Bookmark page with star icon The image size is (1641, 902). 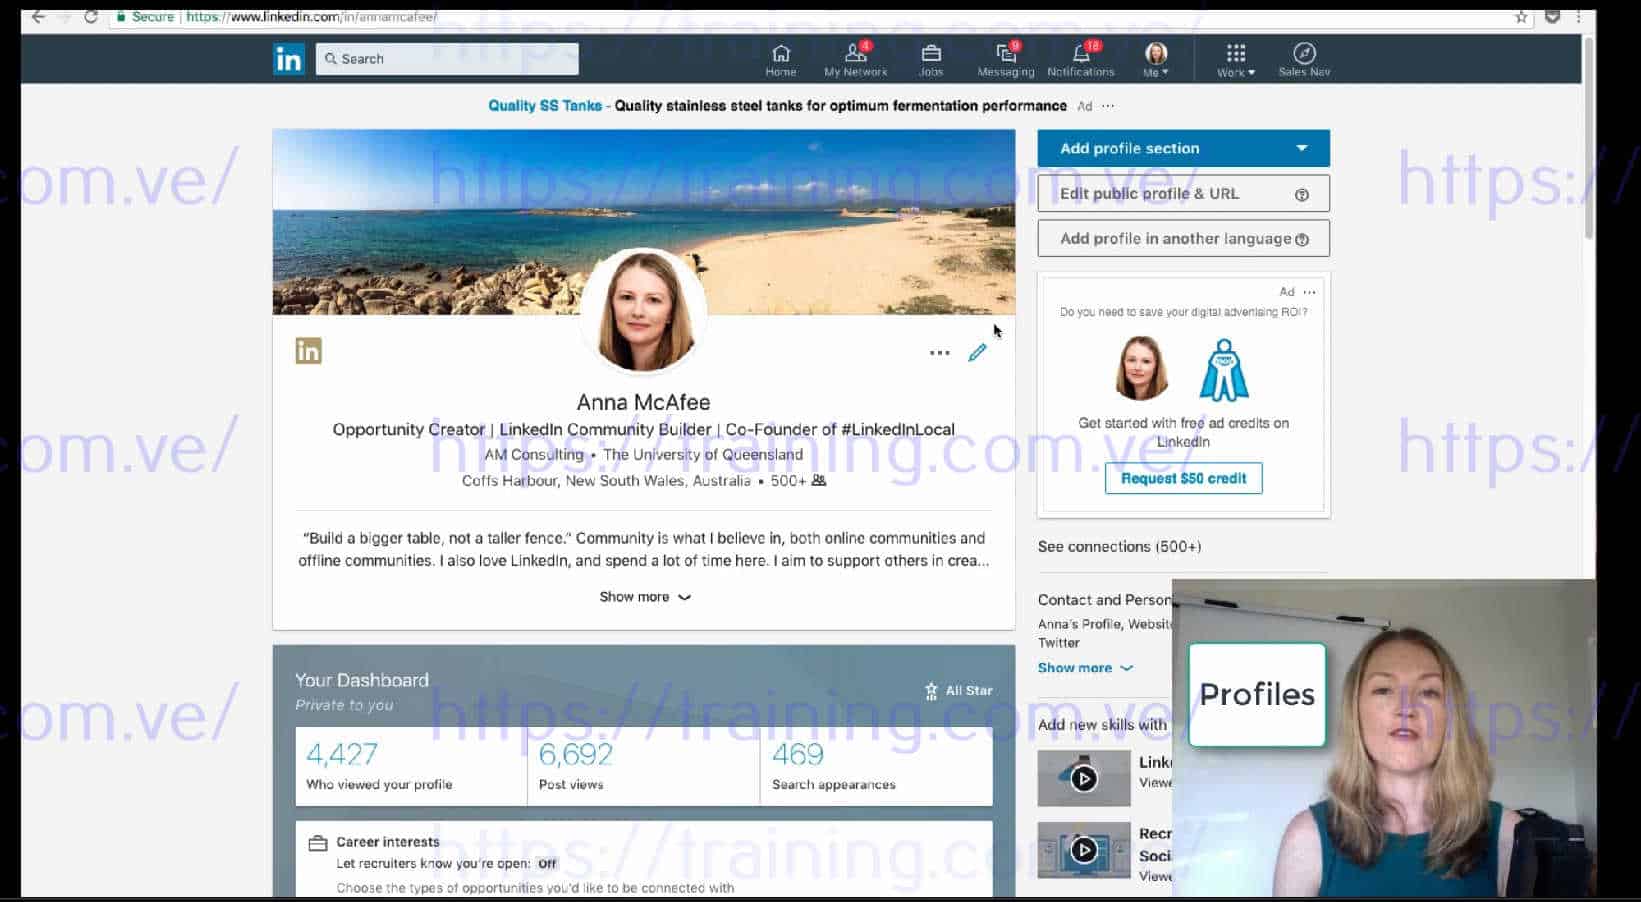click(1521, 17)
